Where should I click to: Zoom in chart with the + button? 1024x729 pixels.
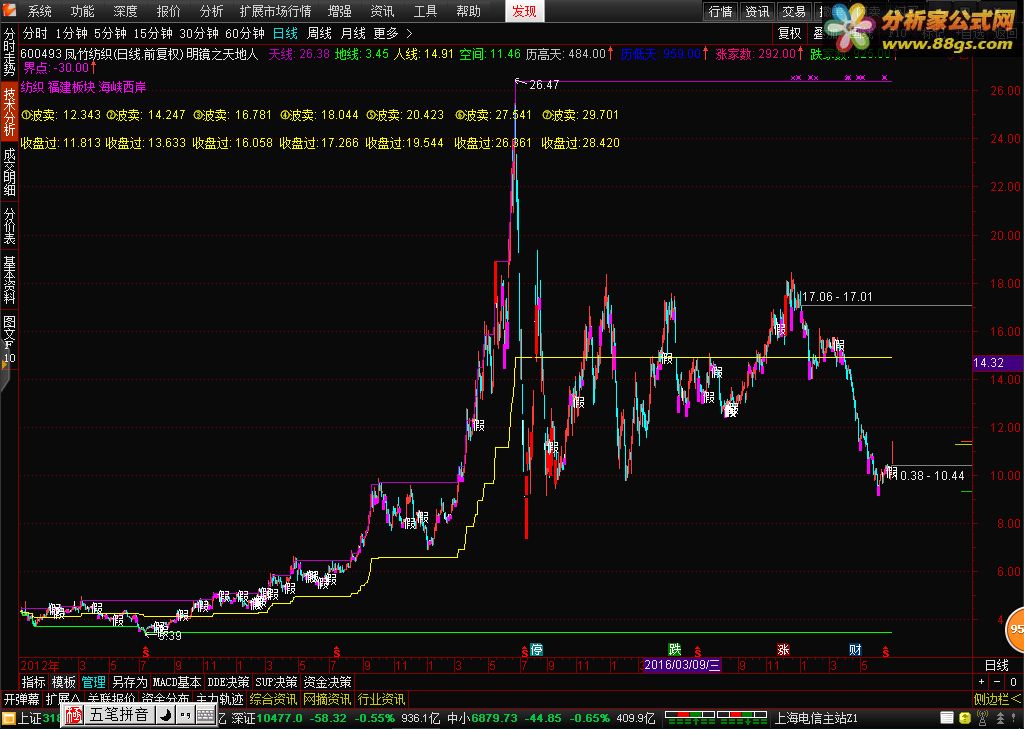(982, 682)
